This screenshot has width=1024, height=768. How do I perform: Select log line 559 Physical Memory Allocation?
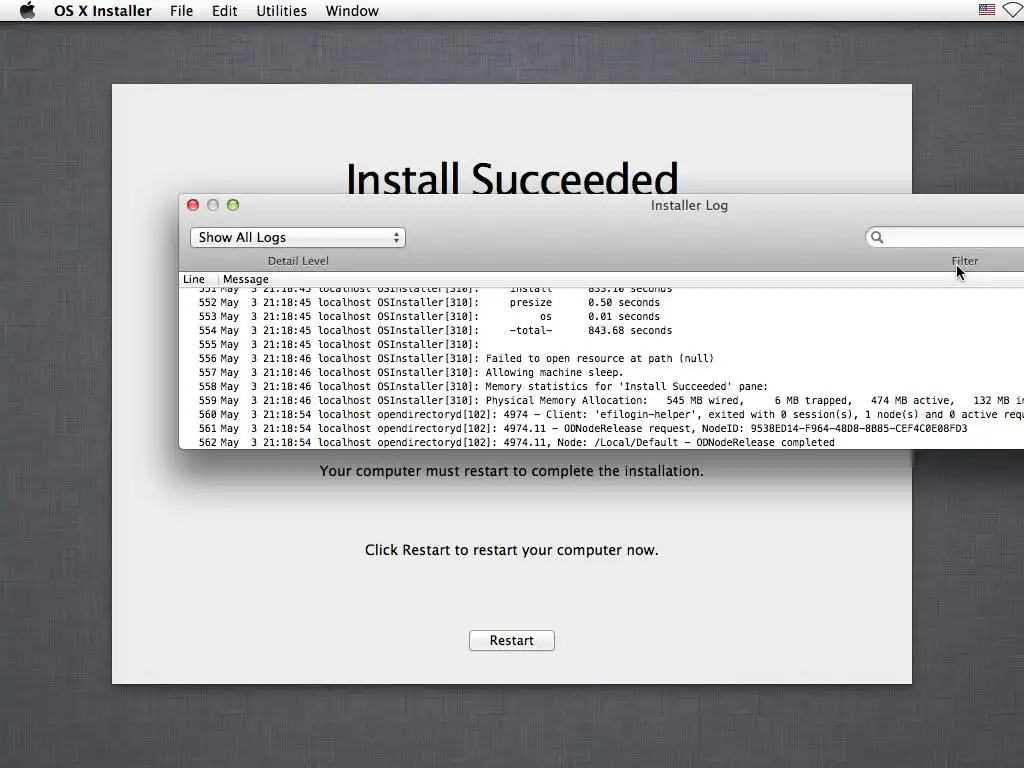pyautogui.click(x=601, y=400)
